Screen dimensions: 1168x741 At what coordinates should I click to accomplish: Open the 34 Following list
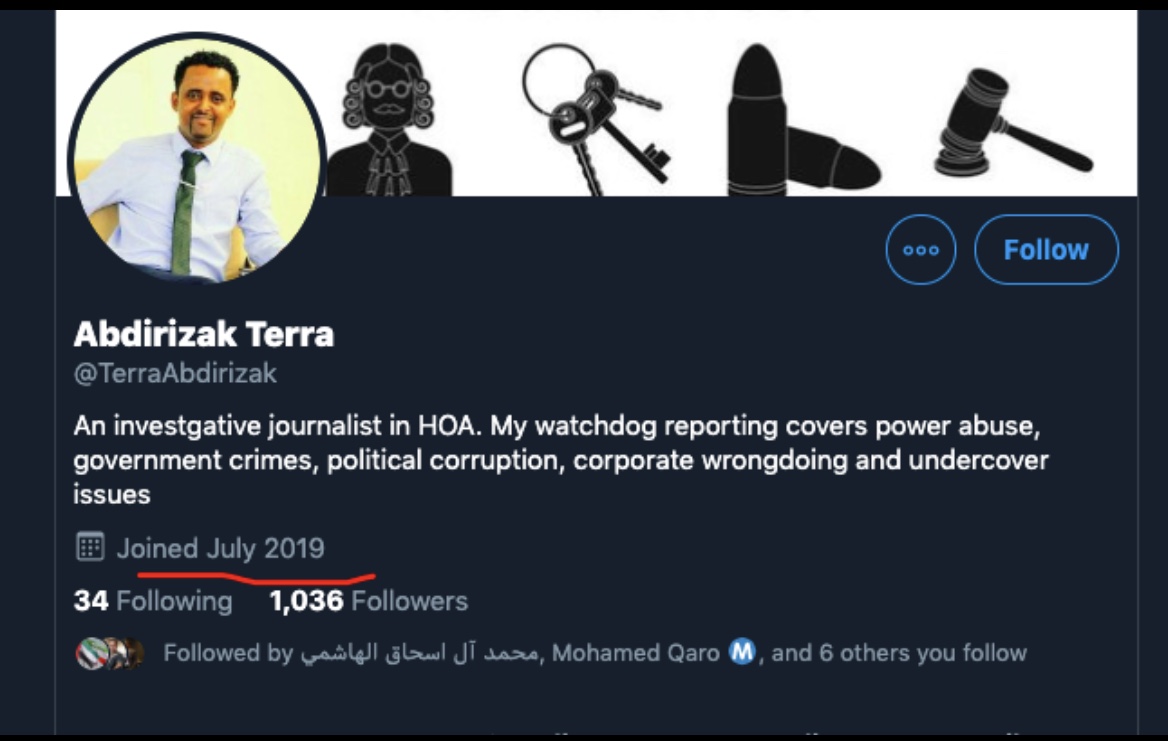[x=152, y=601]
